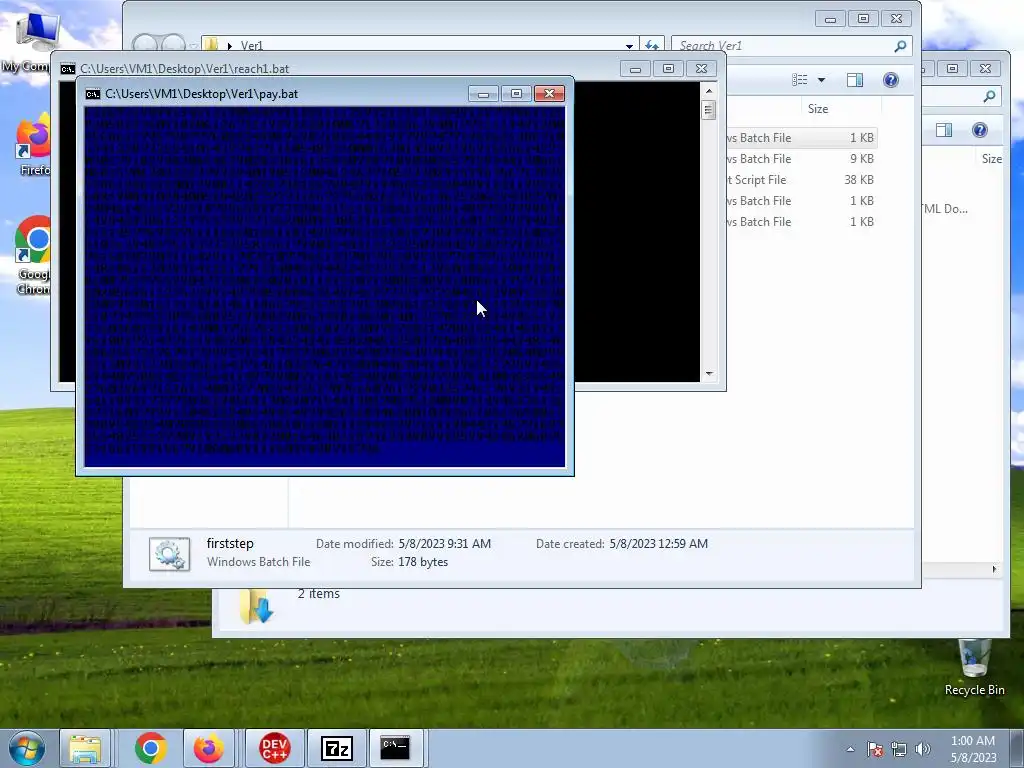Maximize the reach1.bat console window
This screenshot has height=768, width=1024.
coord(668,69)
